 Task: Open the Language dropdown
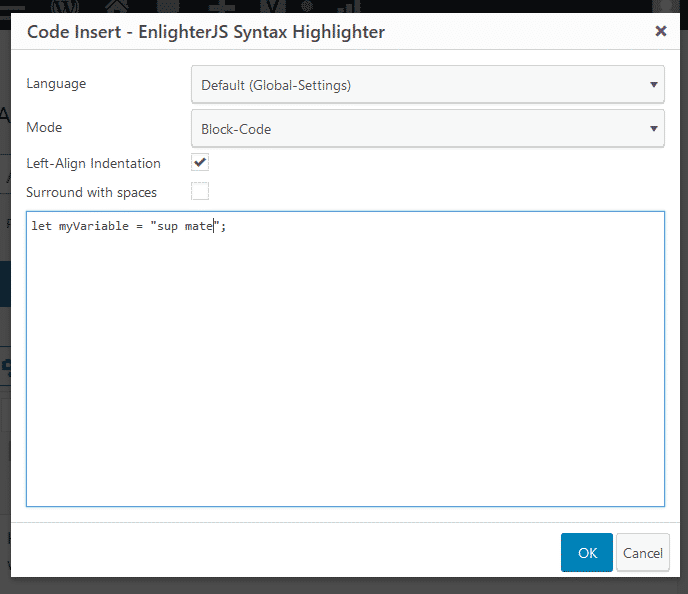(x=428, y=85)
